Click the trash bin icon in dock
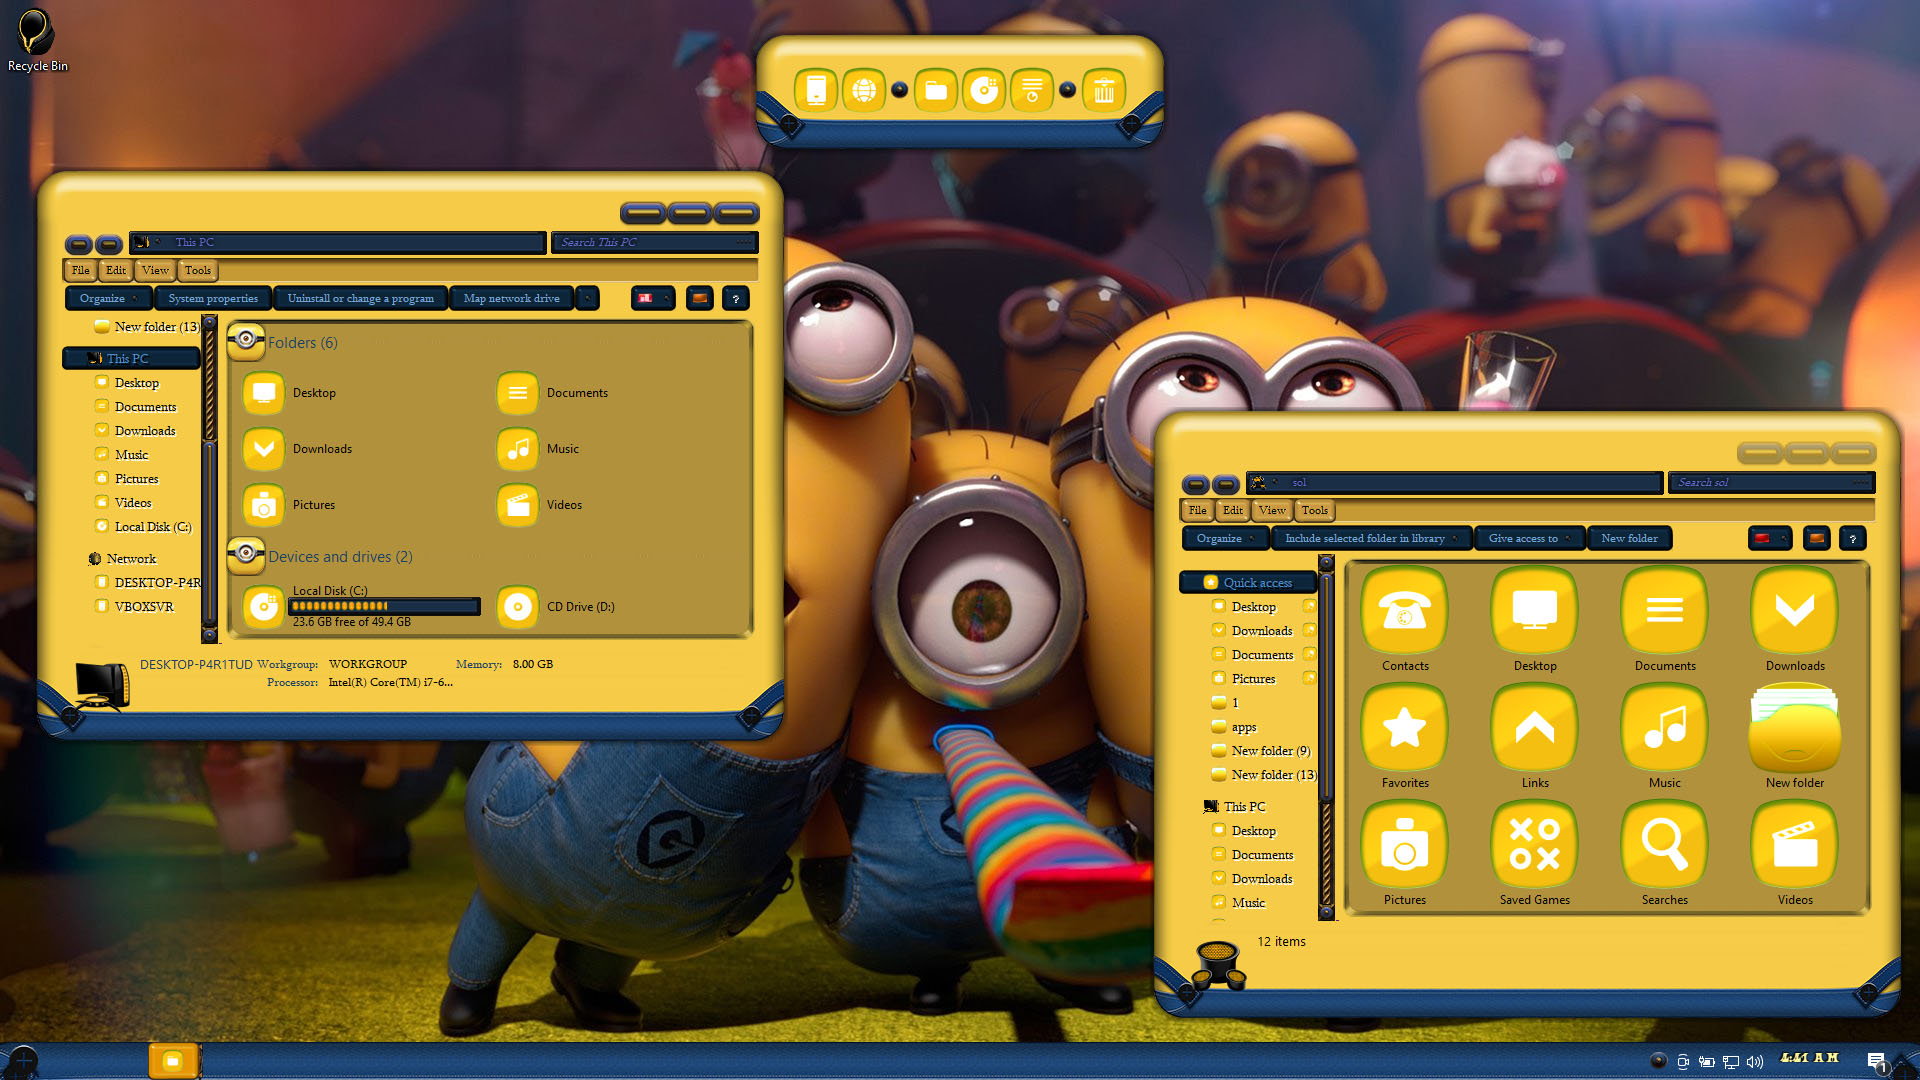The height and width of the screenshot is (1080, 1920). [1103, 91]
